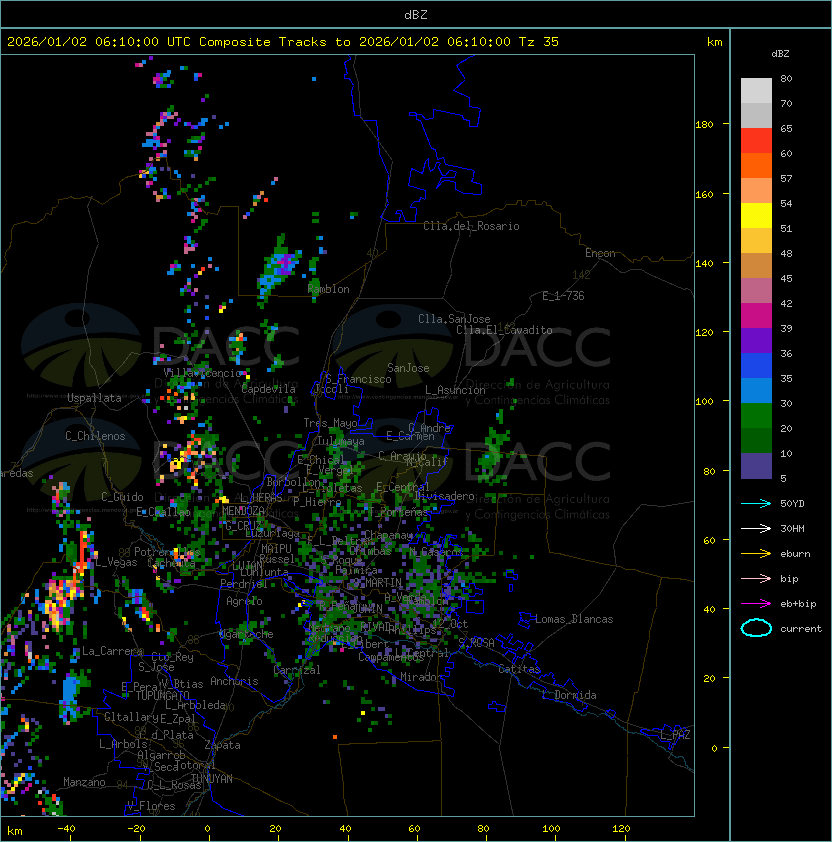Click the Ramblon label near the storm cell
Screen dimensions: 832x842
(x=328, y=289)
